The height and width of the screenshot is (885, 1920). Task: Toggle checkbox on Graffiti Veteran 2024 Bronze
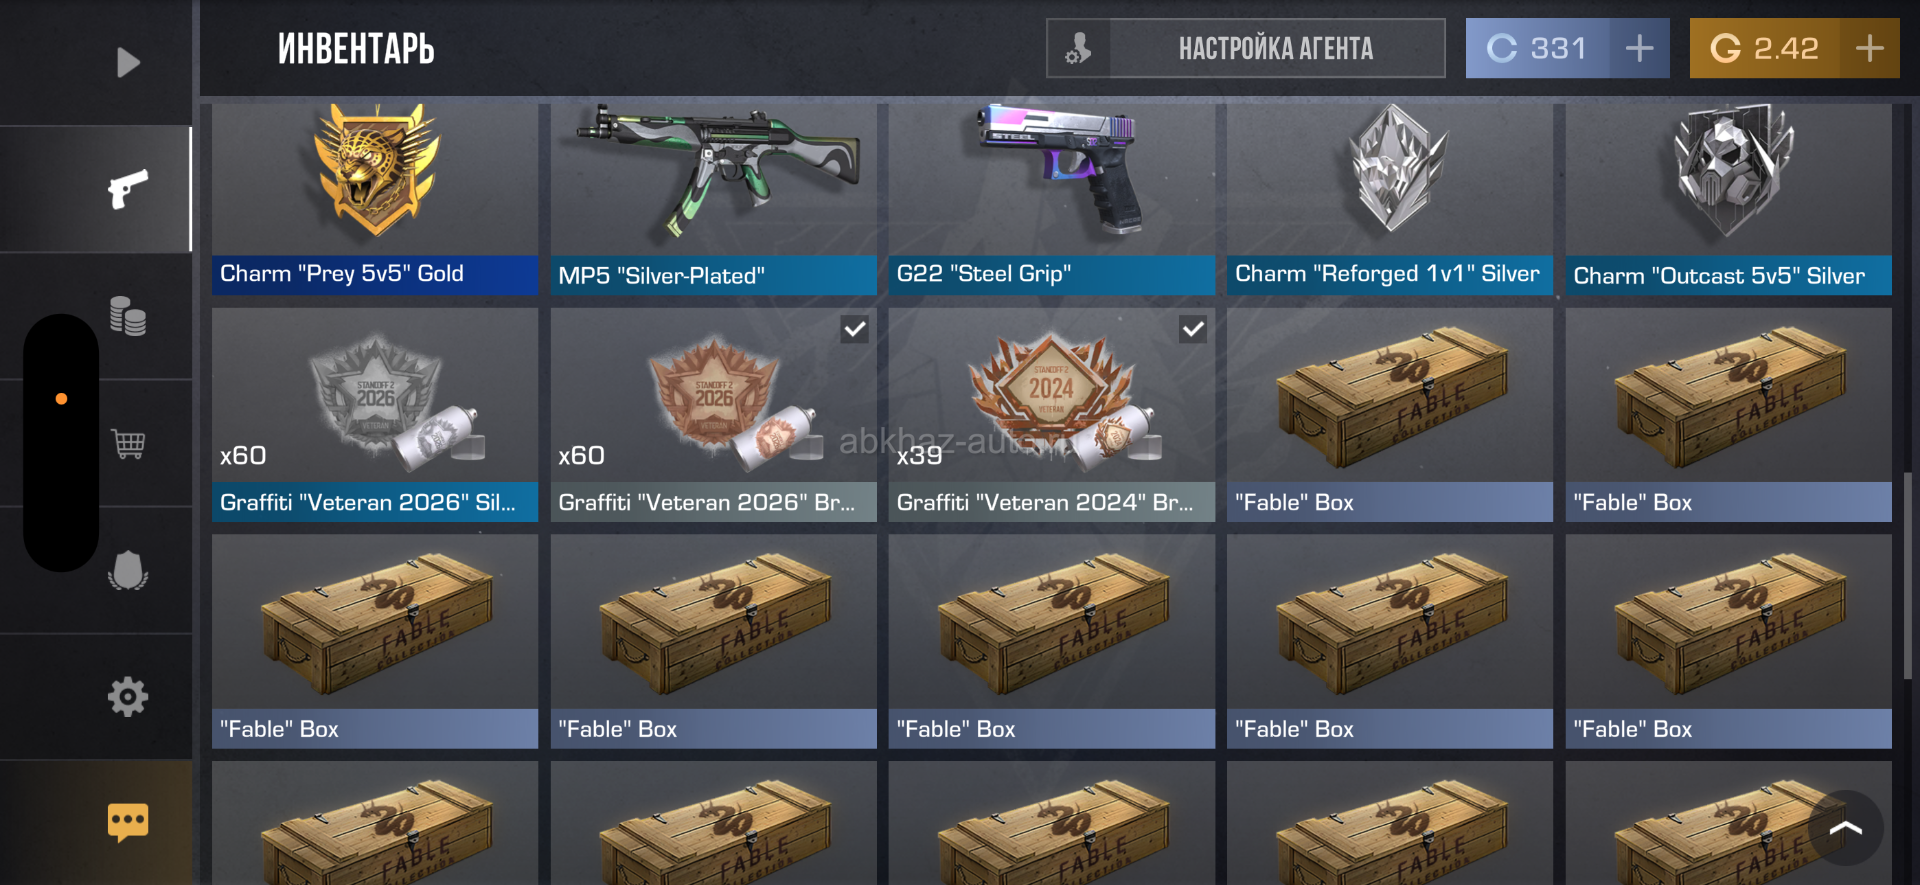click(x=1193, y=329)
